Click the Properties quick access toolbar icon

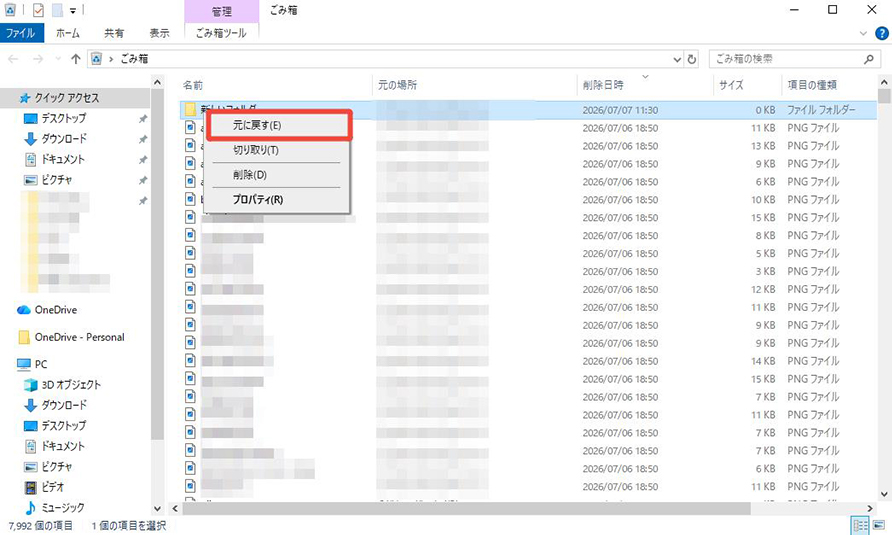coord(38,10)
